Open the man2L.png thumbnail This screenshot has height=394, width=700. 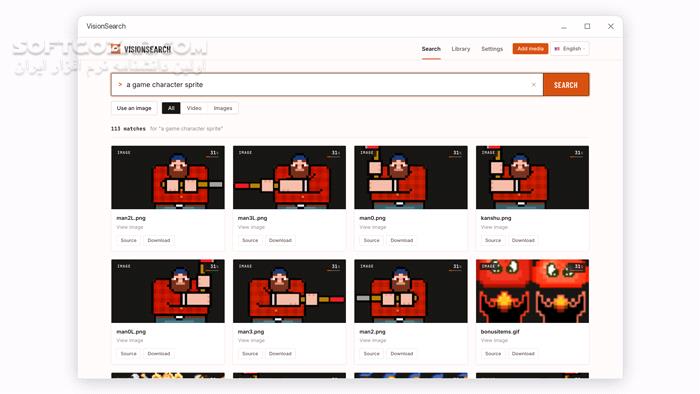[x=168, y=177]
